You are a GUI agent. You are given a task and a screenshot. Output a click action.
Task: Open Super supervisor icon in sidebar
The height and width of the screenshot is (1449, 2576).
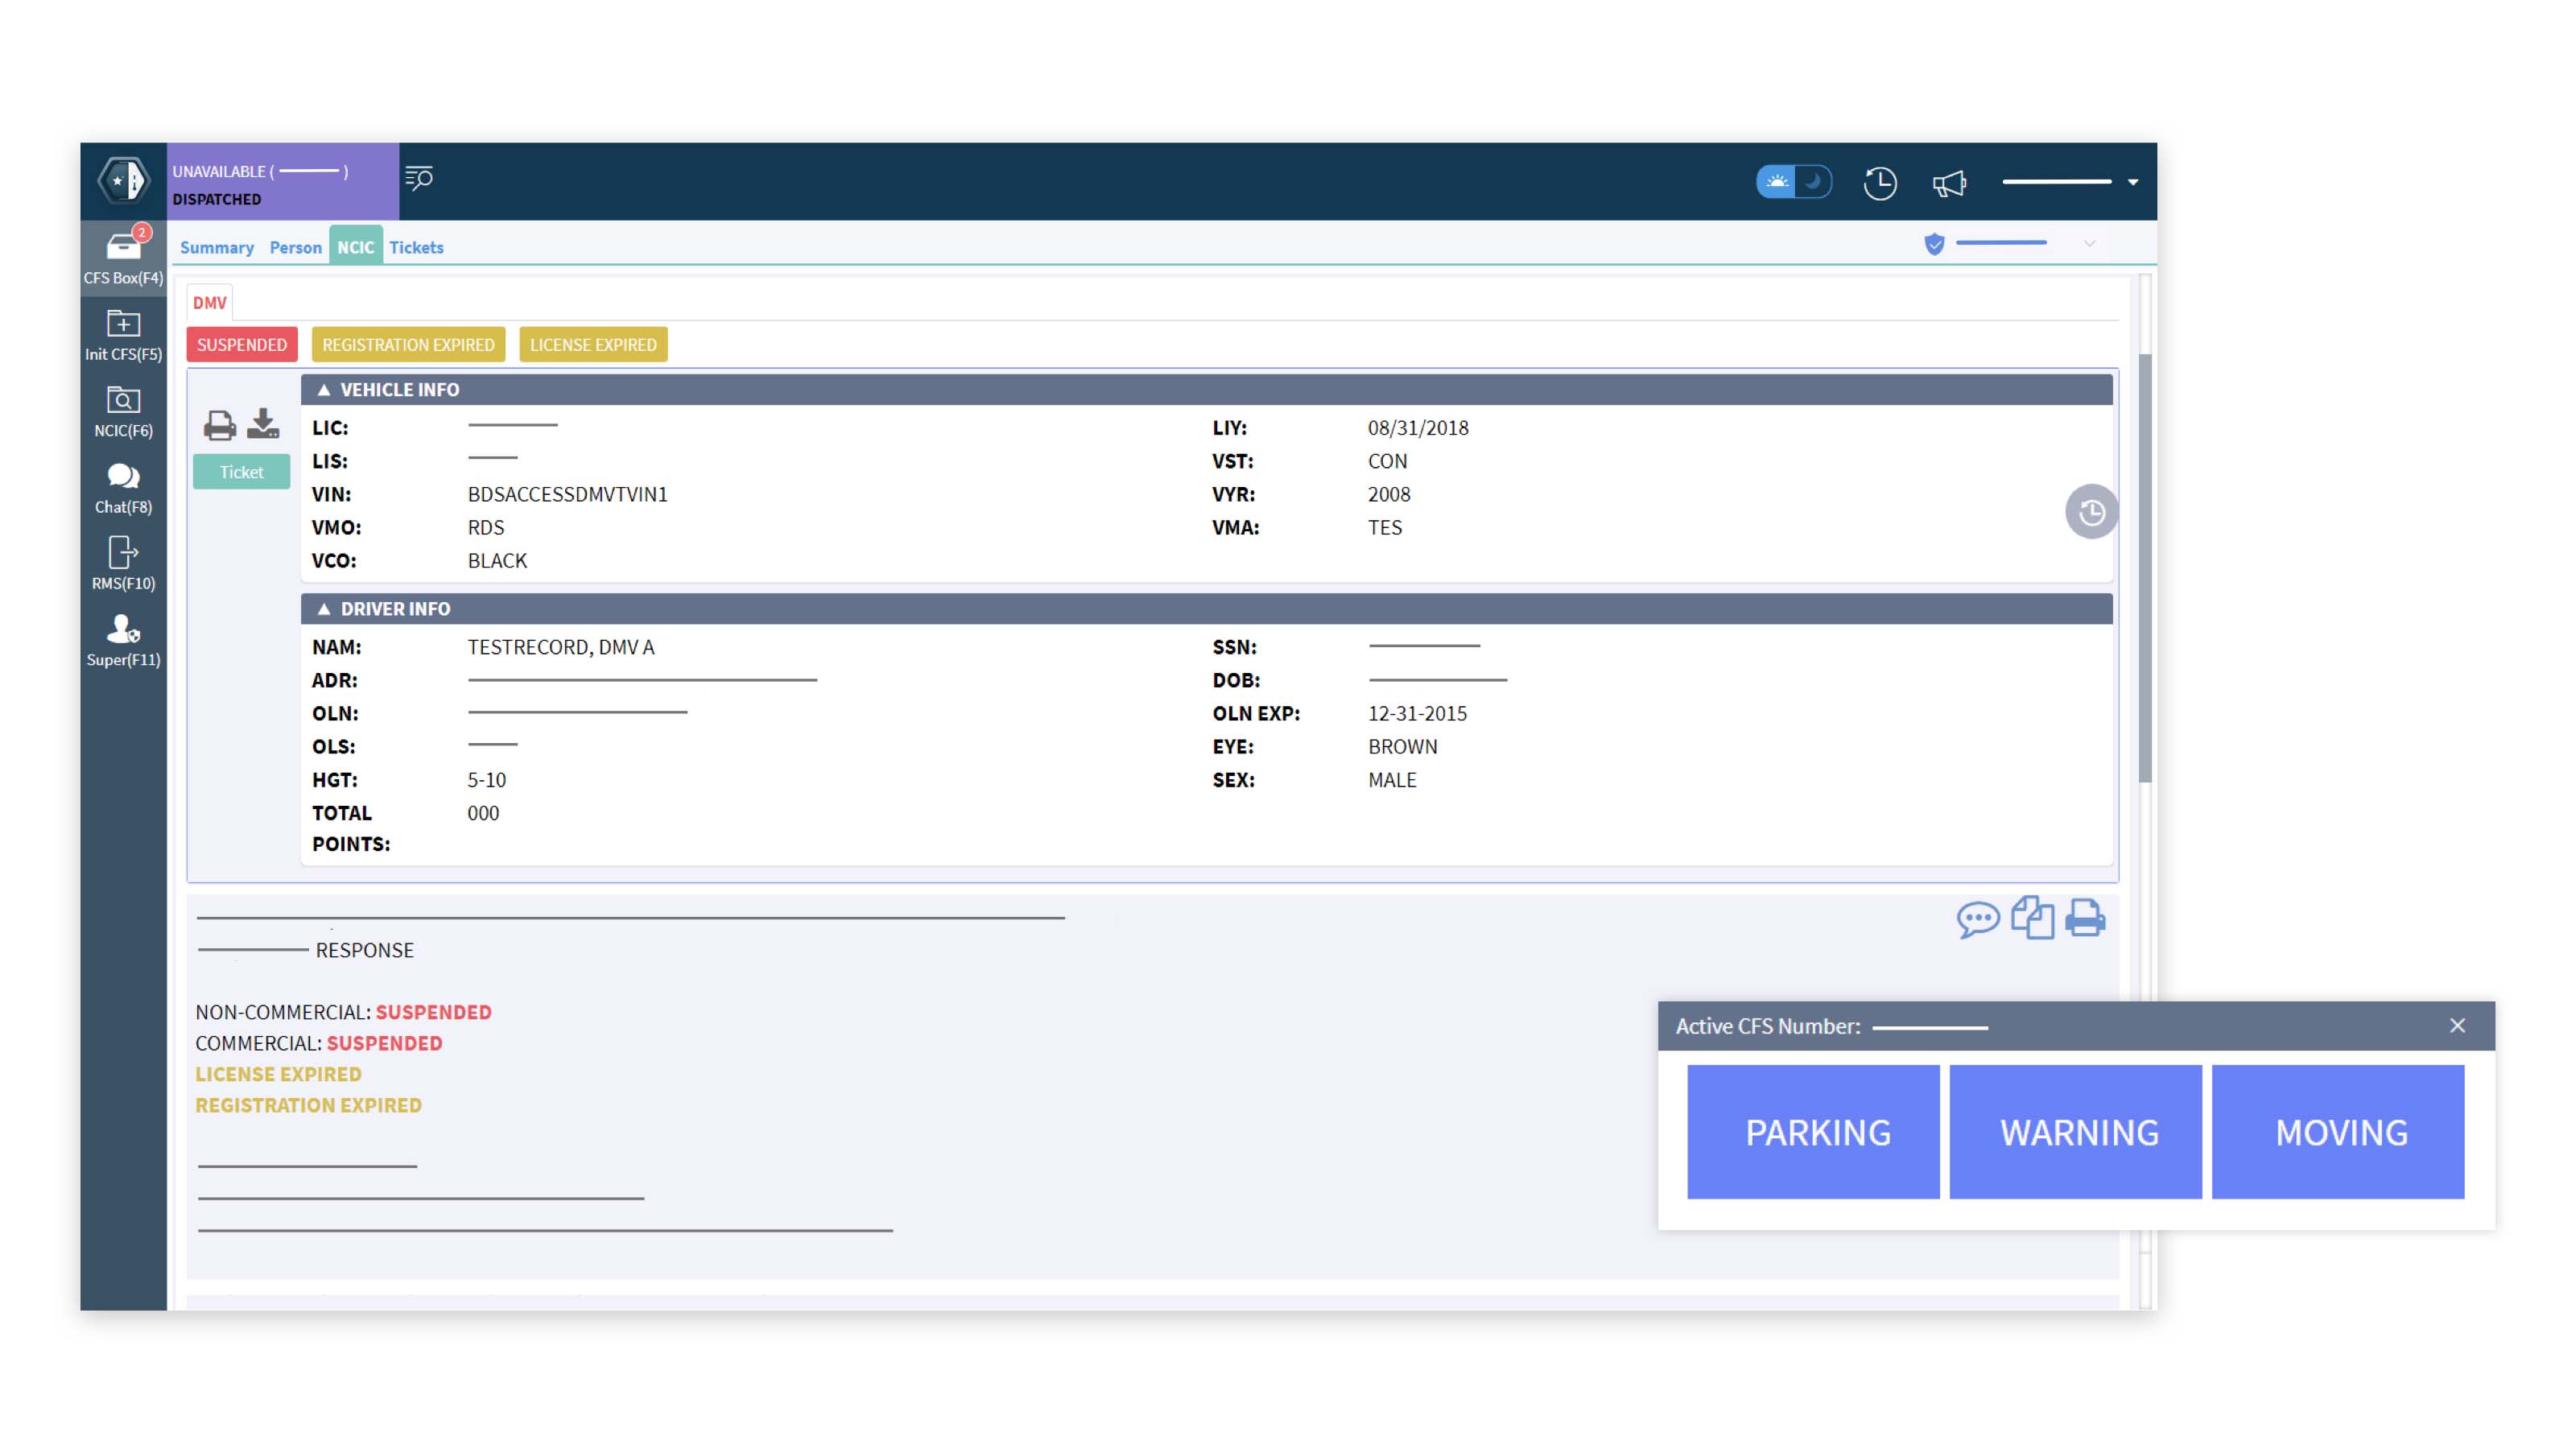coord(123,629)
